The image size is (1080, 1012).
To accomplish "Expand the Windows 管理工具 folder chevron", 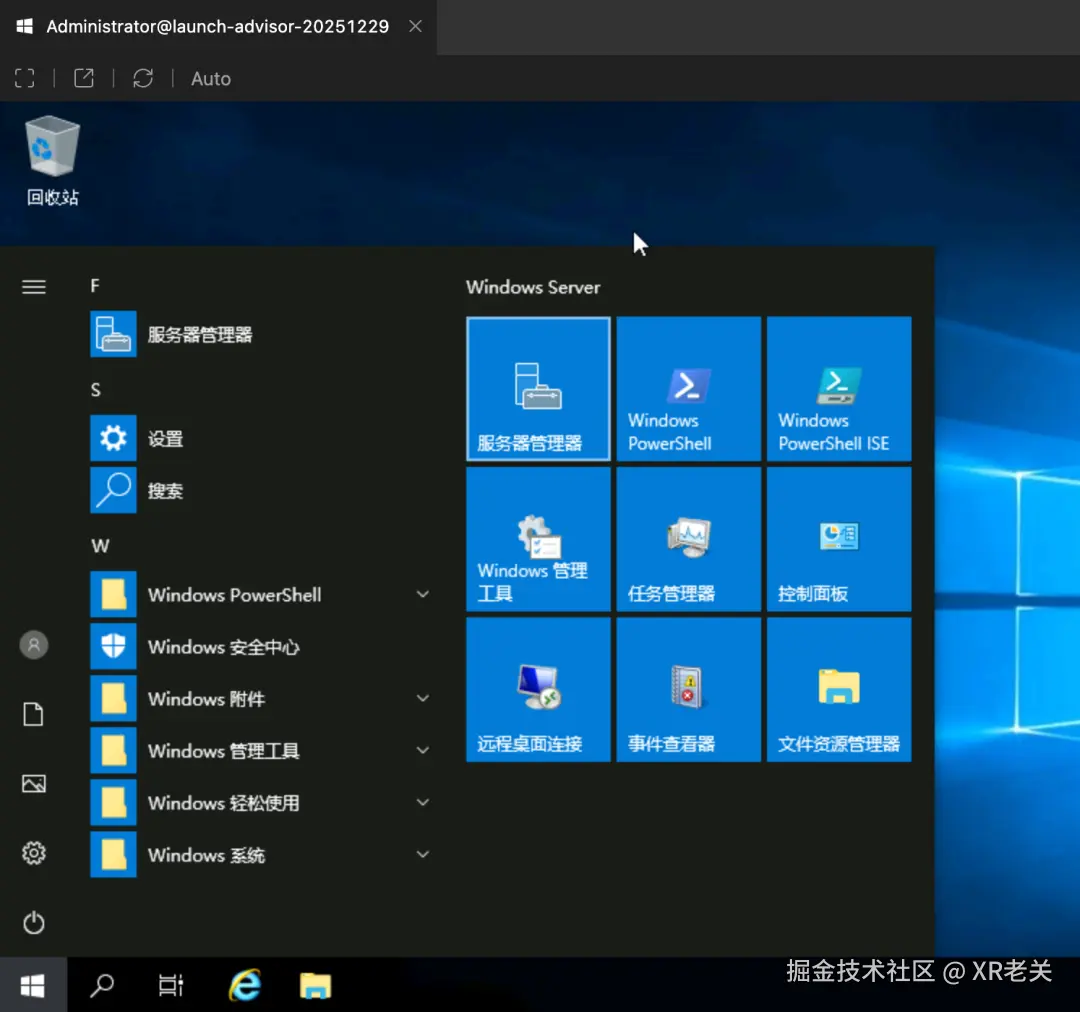I will (423, 750).
